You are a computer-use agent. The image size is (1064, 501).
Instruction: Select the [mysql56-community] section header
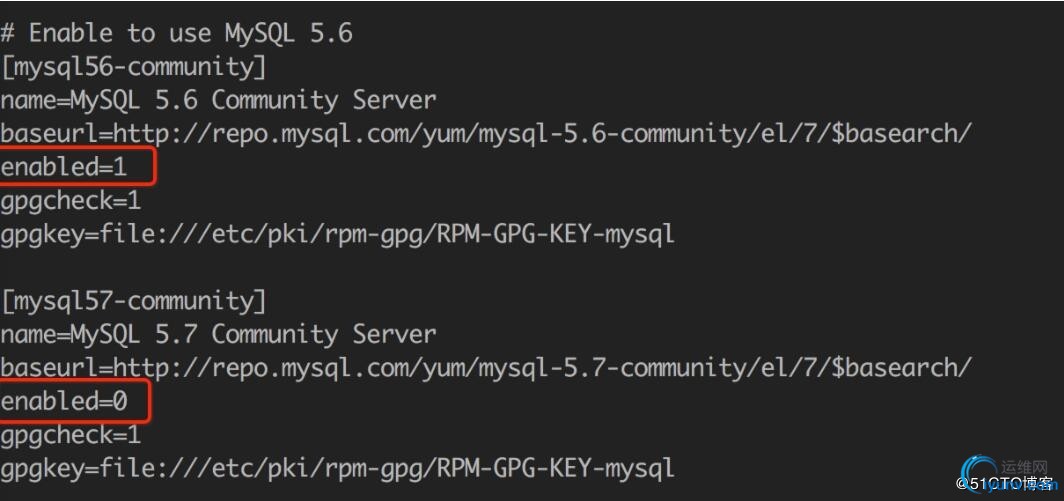point(134,67)
